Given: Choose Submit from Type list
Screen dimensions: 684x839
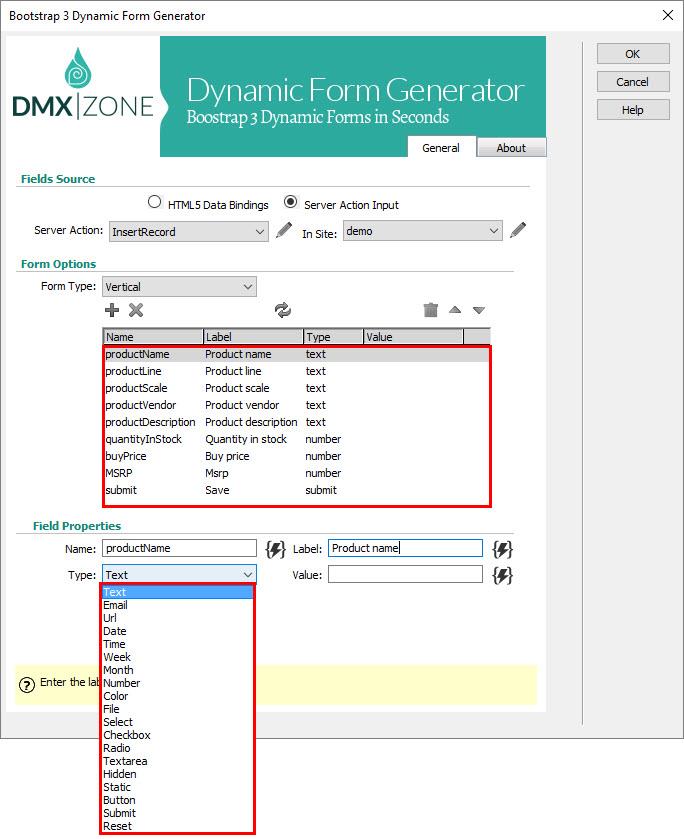Looking at the screenshot, I should pos(178,813).
